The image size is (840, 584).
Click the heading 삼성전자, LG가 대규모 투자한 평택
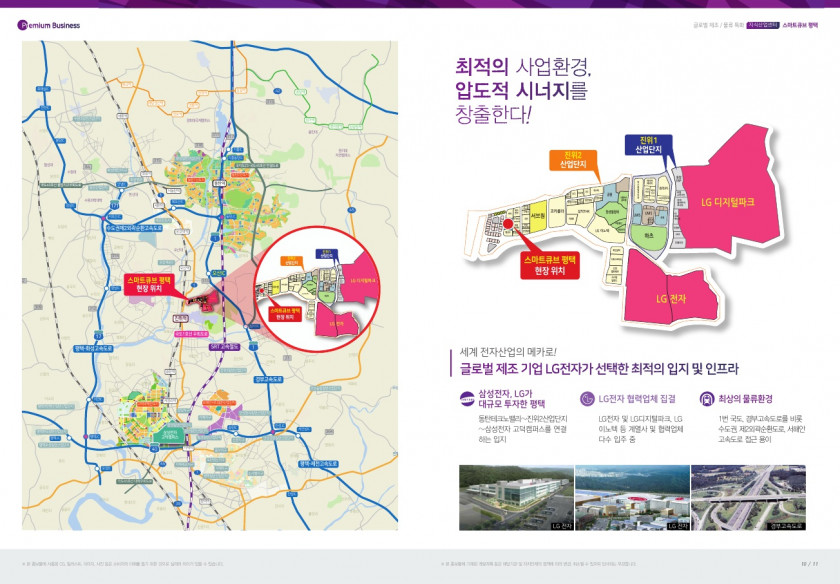tap(512, 399)
